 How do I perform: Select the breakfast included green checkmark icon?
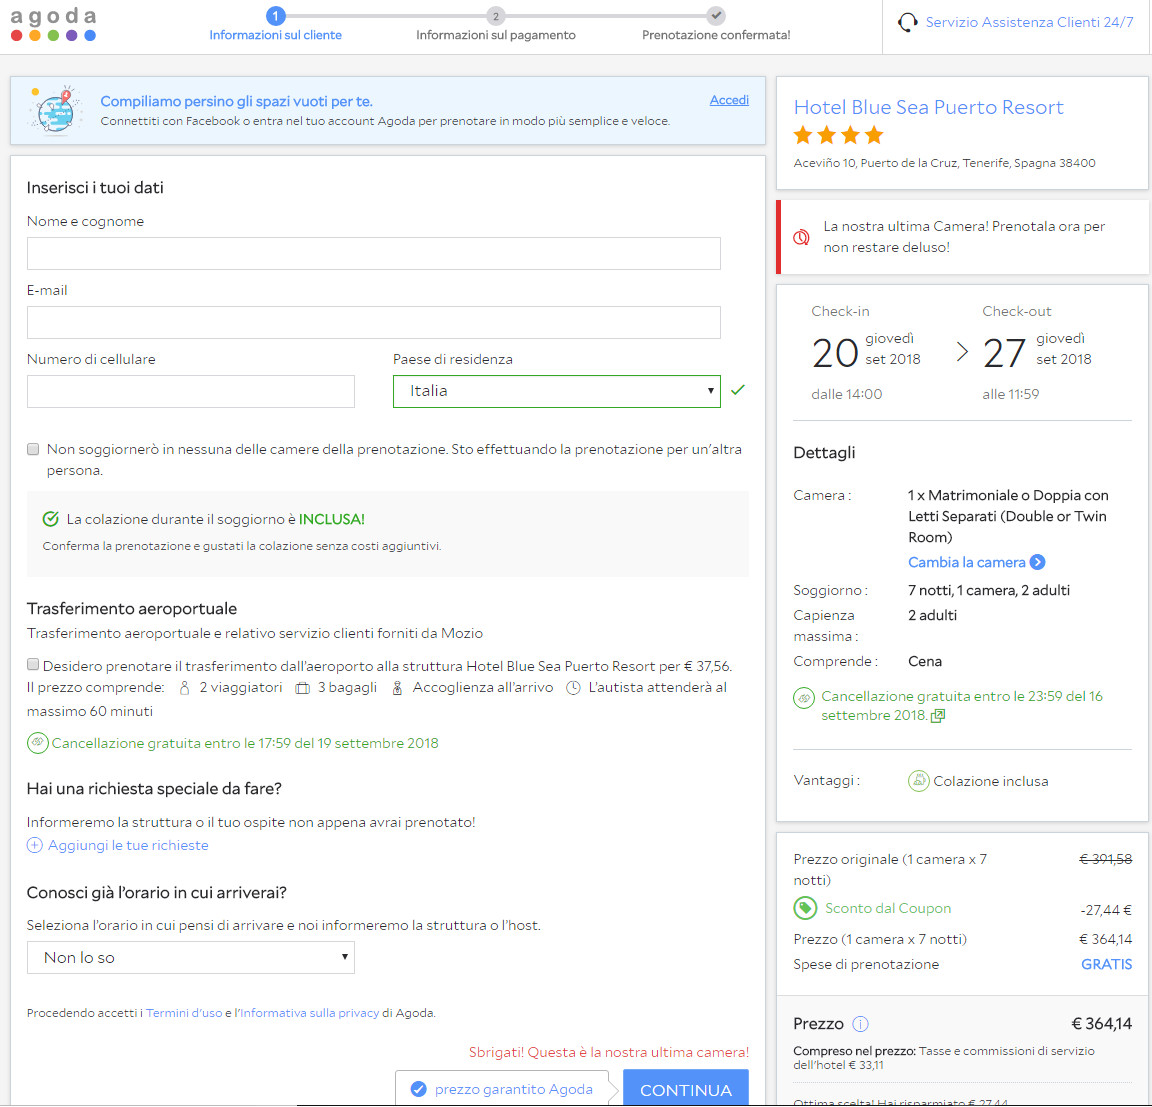(x=51, y=519)
